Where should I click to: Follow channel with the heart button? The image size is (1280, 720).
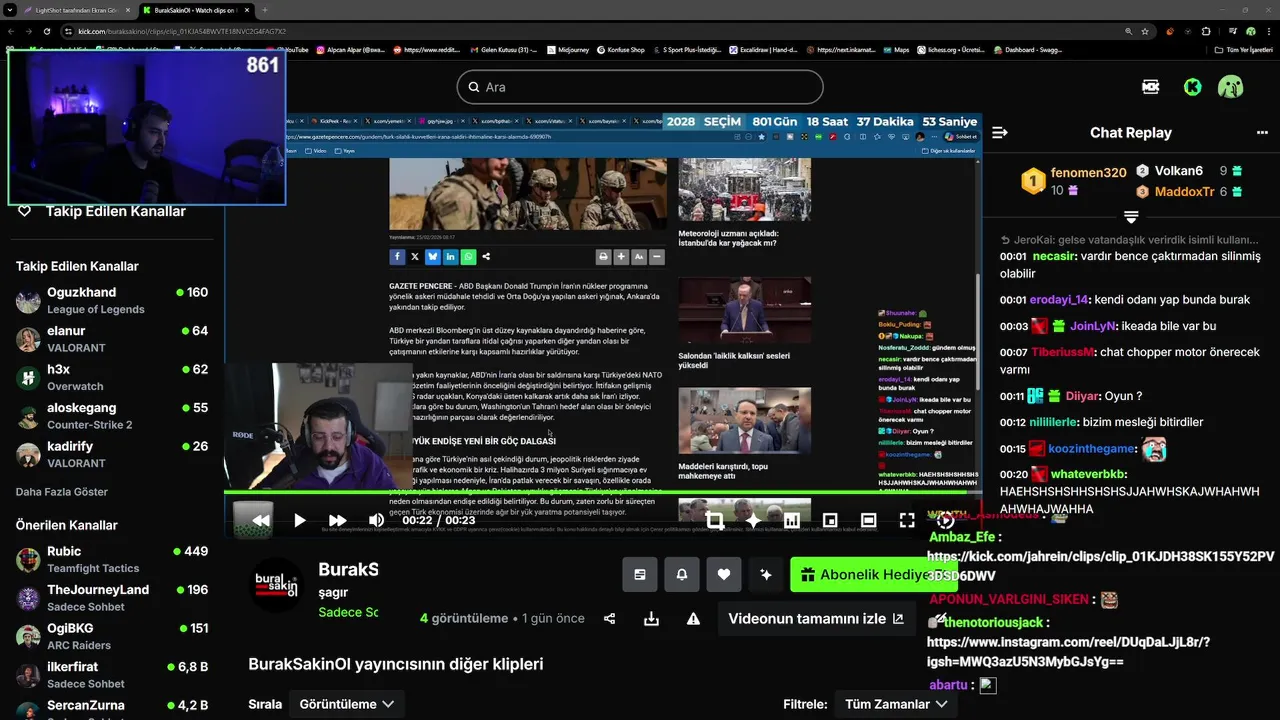pos(724,575)
